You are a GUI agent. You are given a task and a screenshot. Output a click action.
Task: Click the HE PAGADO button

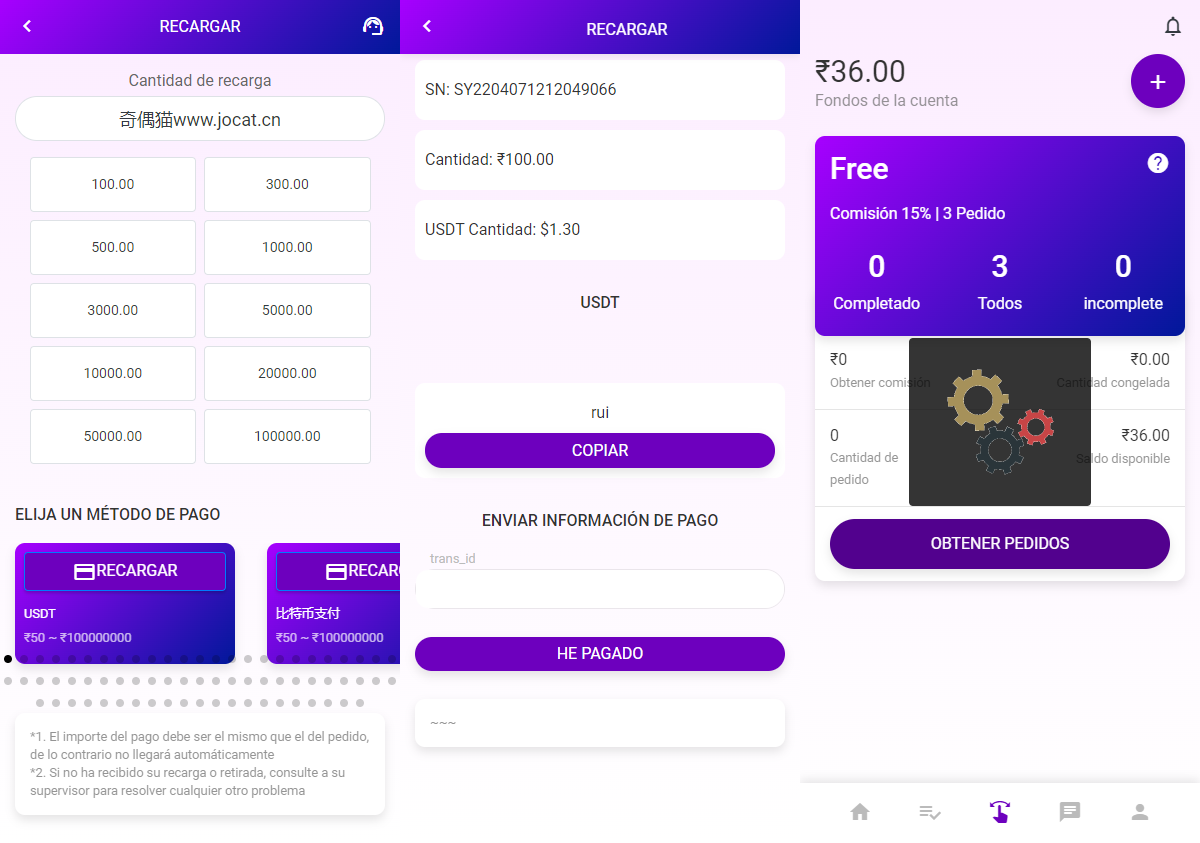(x=600, y=654)
